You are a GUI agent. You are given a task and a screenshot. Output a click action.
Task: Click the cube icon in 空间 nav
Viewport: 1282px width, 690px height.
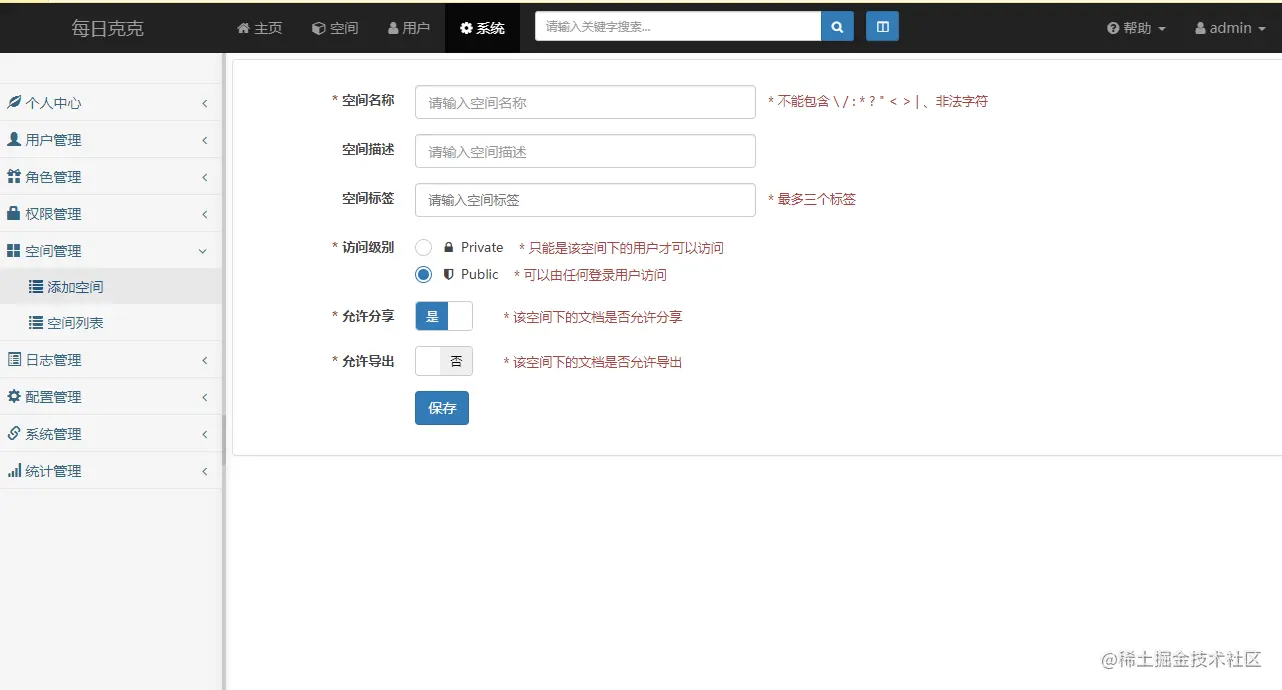coord(318,28)
